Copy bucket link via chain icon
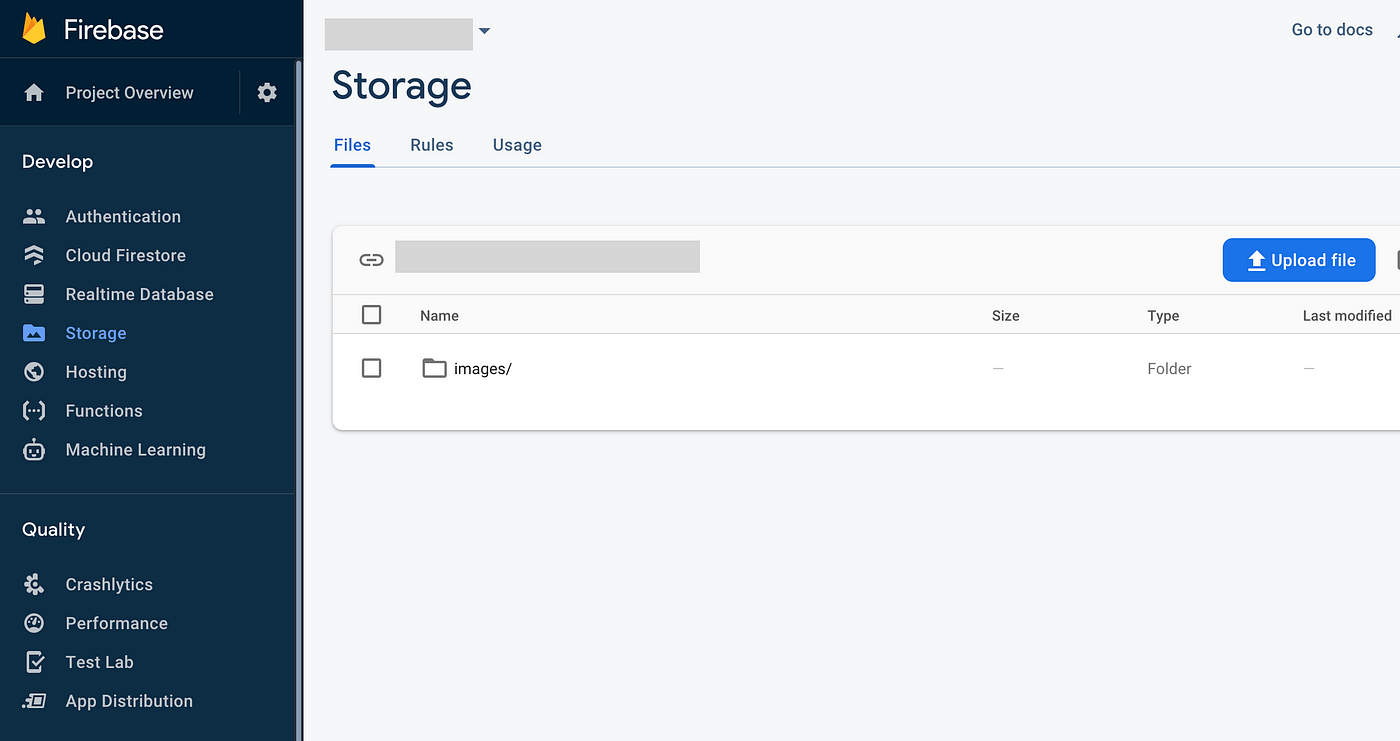This screenshot has width=1400, height=741. tap(371, 260)
